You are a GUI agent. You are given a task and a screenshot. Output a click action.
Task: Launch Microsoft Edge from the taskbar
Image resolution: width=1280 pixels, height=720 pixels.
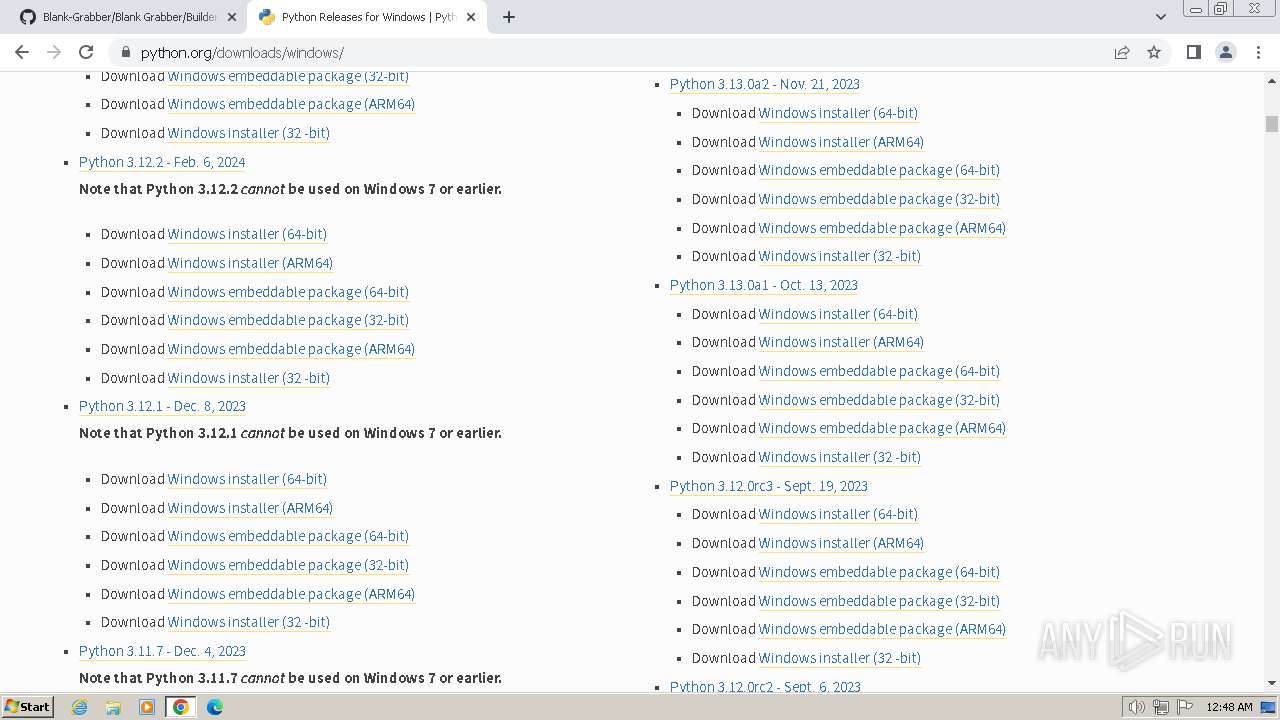click(215, 707)
